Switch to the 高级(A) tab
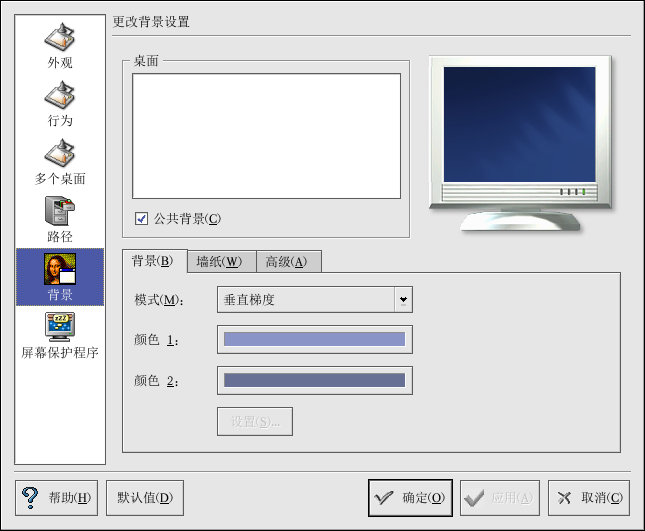 289,262
